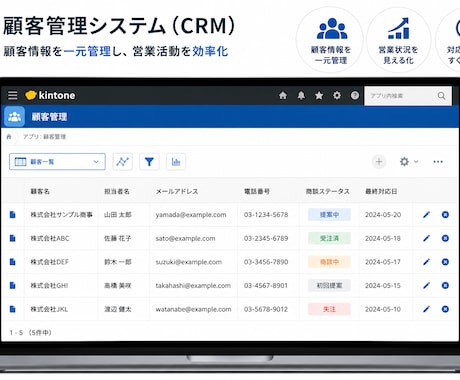Open app settings gear dropdown
Screen dimensions: 460x380
coord(408,162)
